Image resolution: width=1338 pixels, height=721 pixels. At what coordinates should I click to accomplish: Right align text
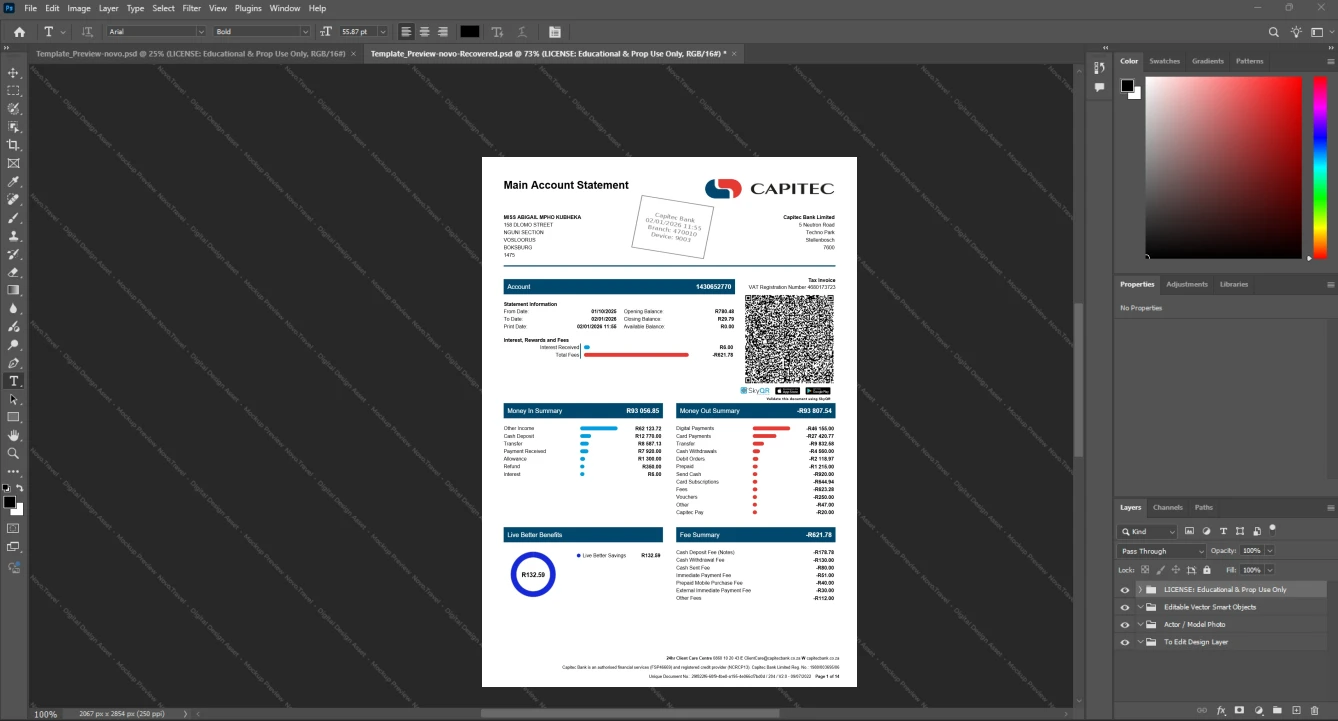tap(442, 32)
